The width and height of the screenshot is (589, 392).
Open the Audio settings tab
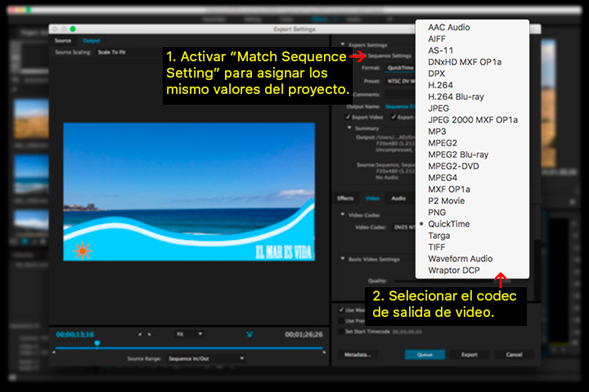pyautogui.click(x=398, y=198)
